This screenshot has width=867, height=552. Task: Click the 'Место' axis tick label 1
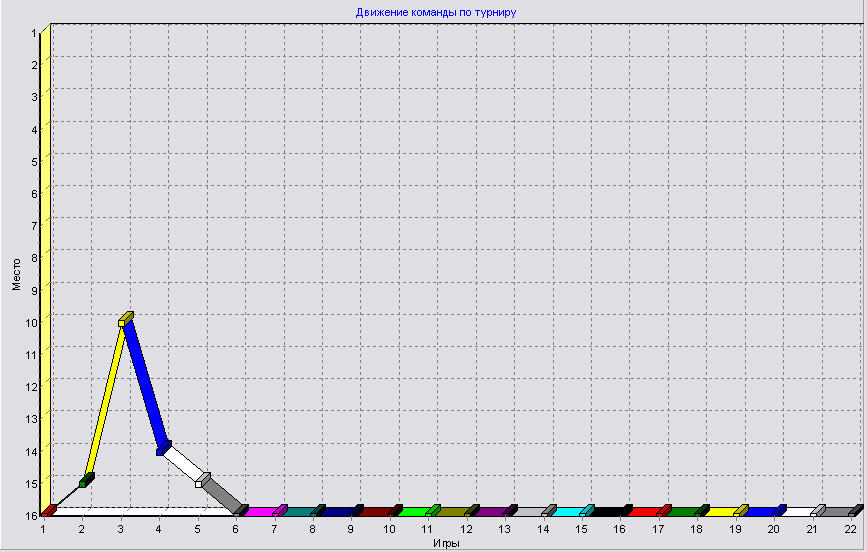coord(34,33)
